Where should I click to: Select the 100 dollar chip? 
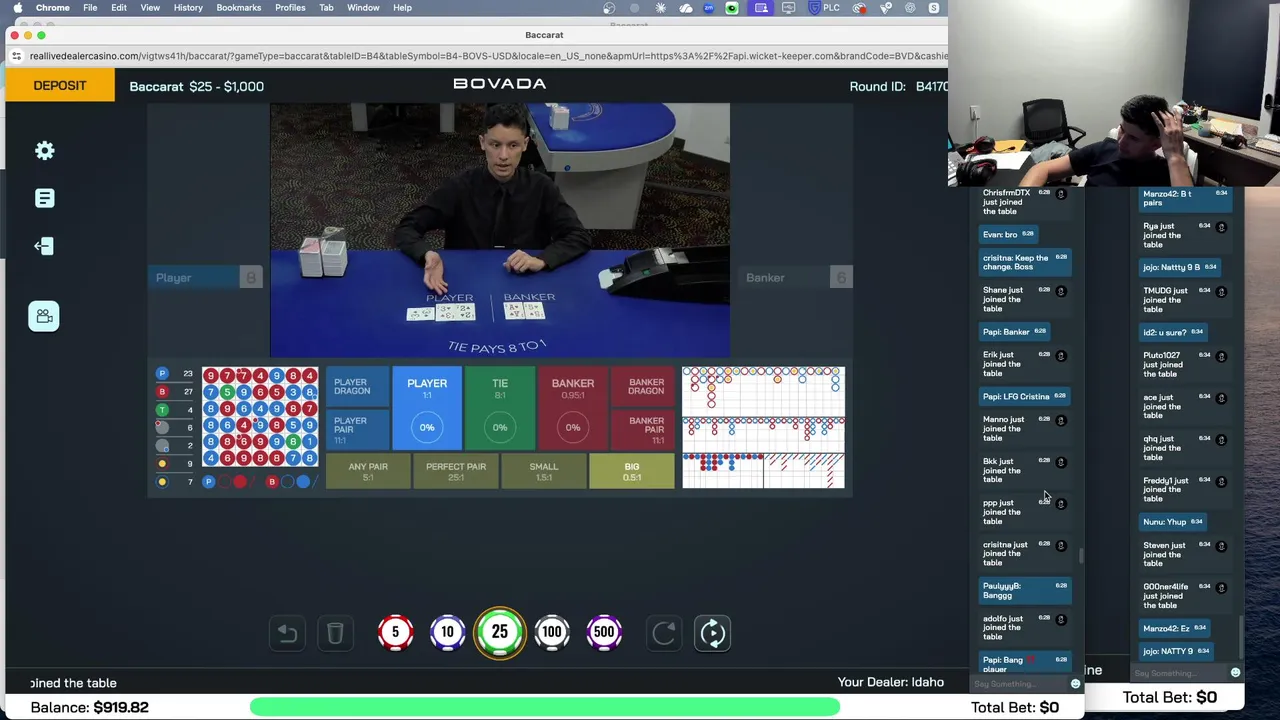click(552, 632)
